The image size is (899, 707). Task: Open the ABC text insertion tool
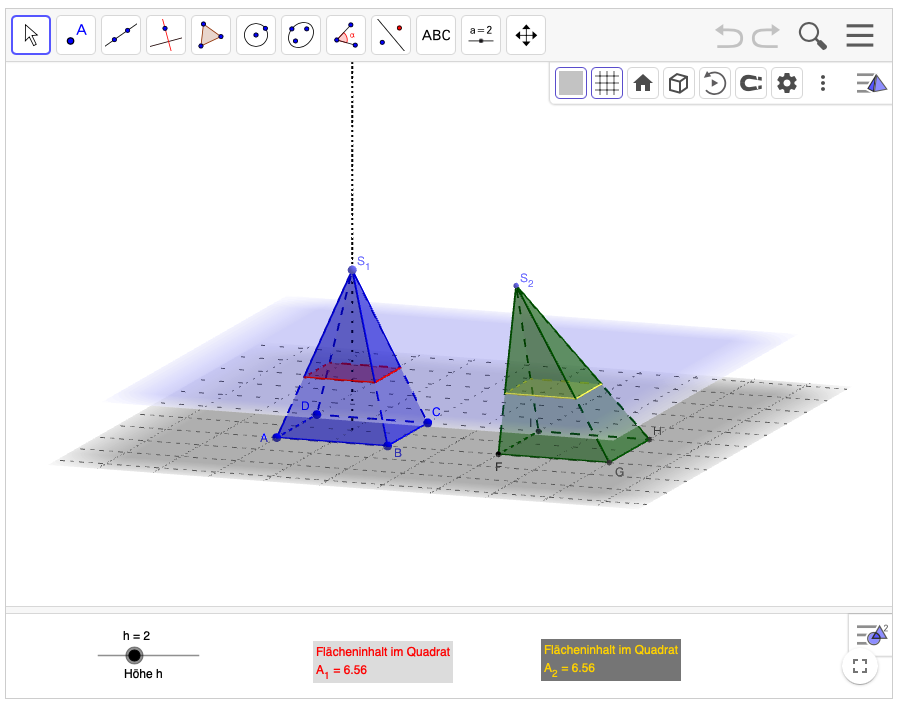tap(436, 35)
